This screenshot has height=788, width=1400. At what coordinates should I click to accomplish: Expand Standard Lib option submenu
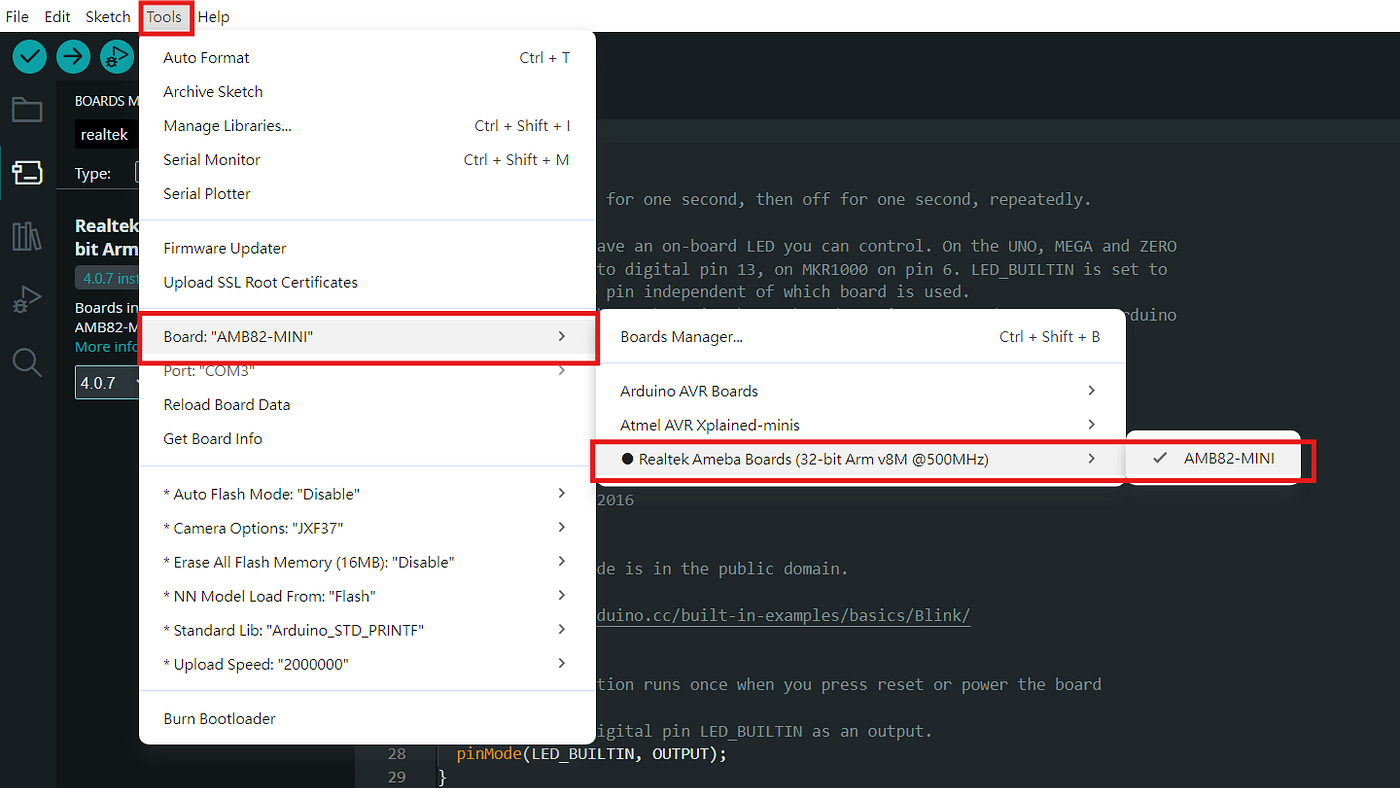click(x=367, y=630)
